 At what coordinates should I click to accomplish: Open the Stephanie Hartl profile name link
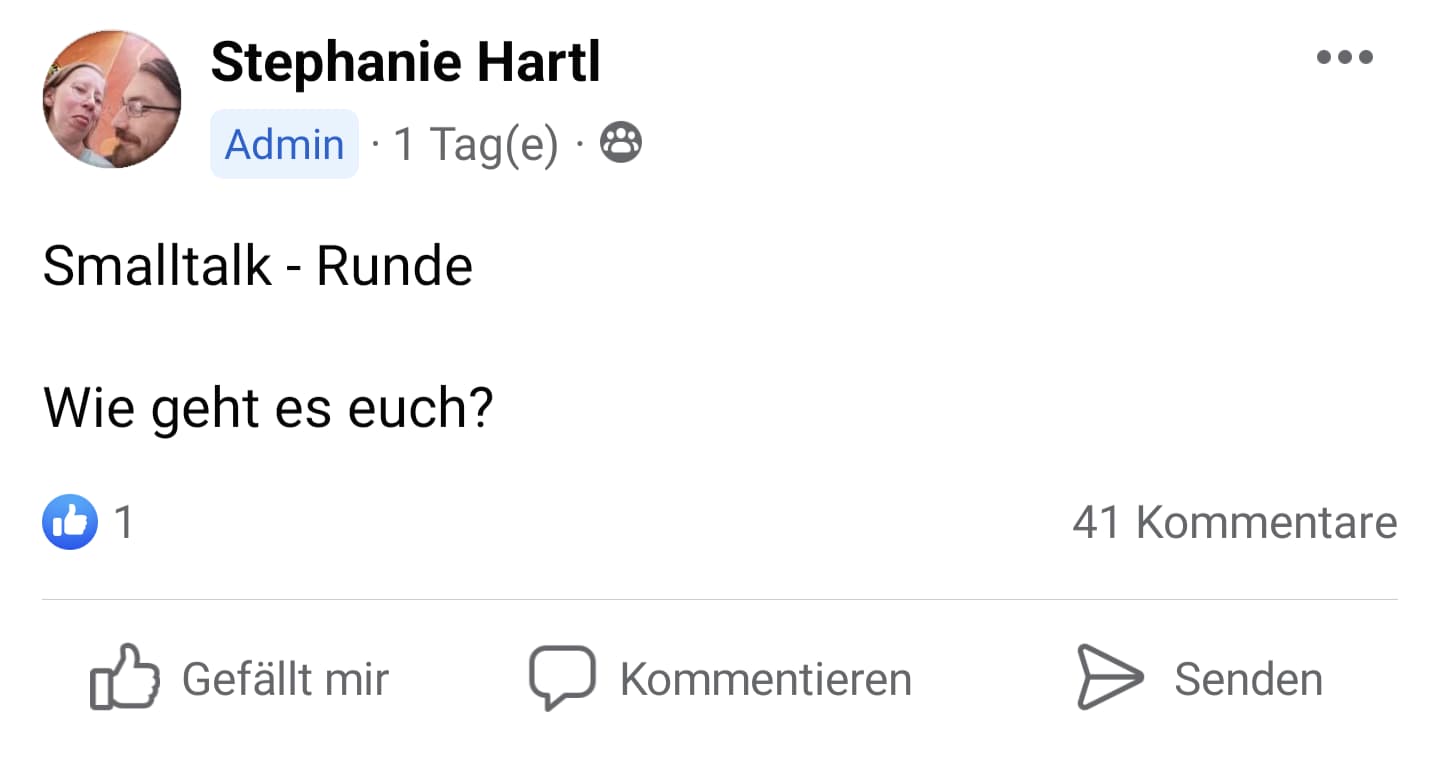click(405, 62)
